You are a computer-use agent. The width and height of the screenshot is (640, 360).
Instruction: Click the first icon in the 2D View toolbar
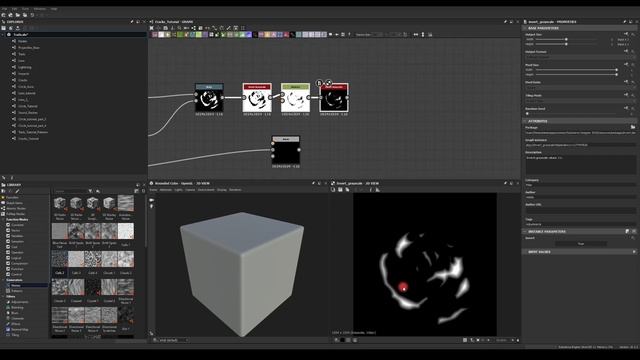point(333,190)
